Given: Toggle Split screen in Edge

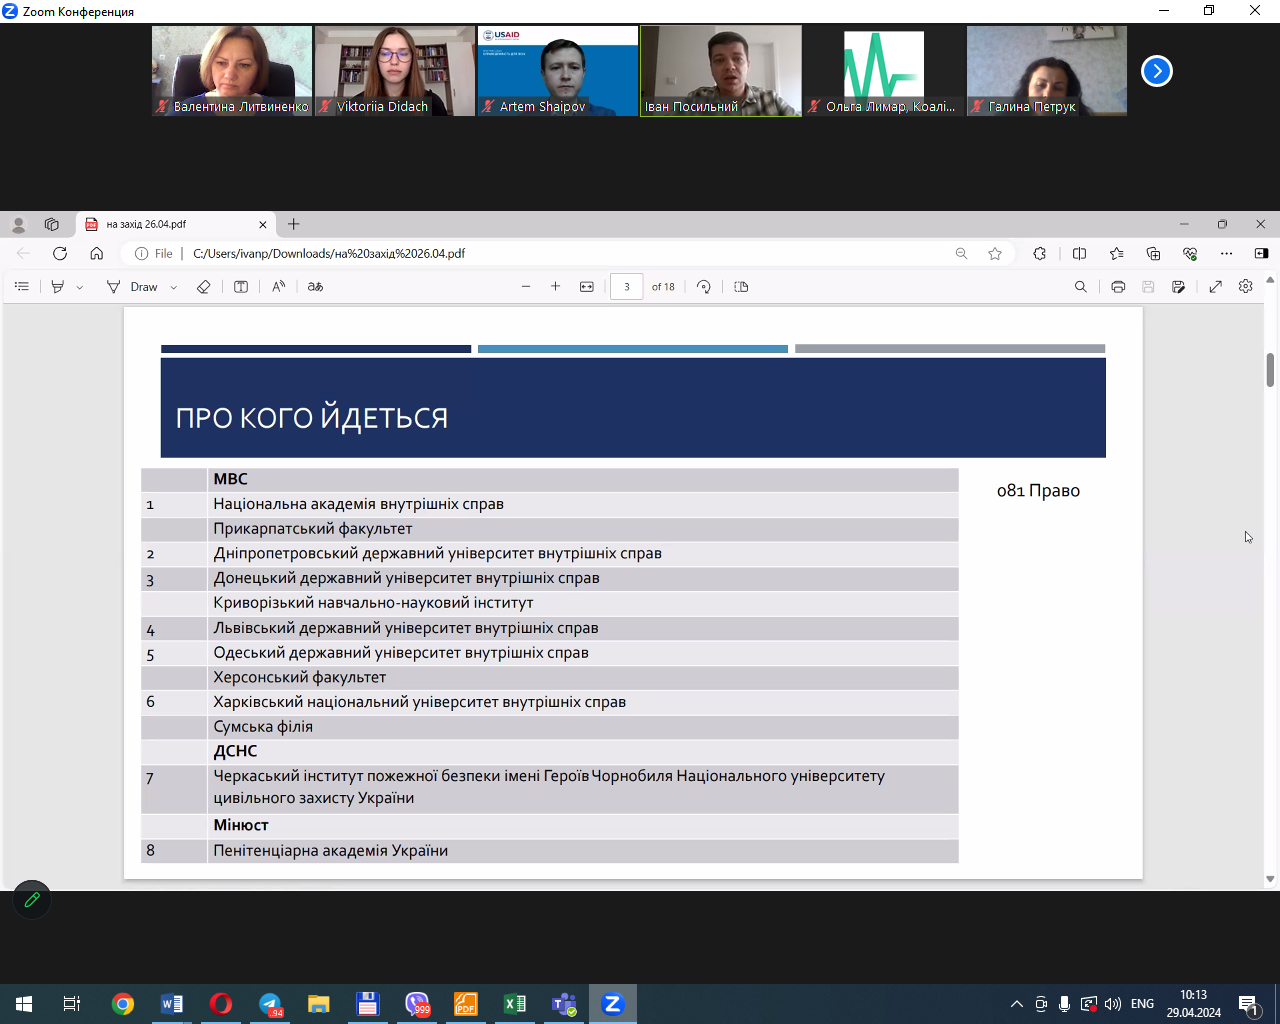Looking at the screenshot, I should [x=1079, y=254].
